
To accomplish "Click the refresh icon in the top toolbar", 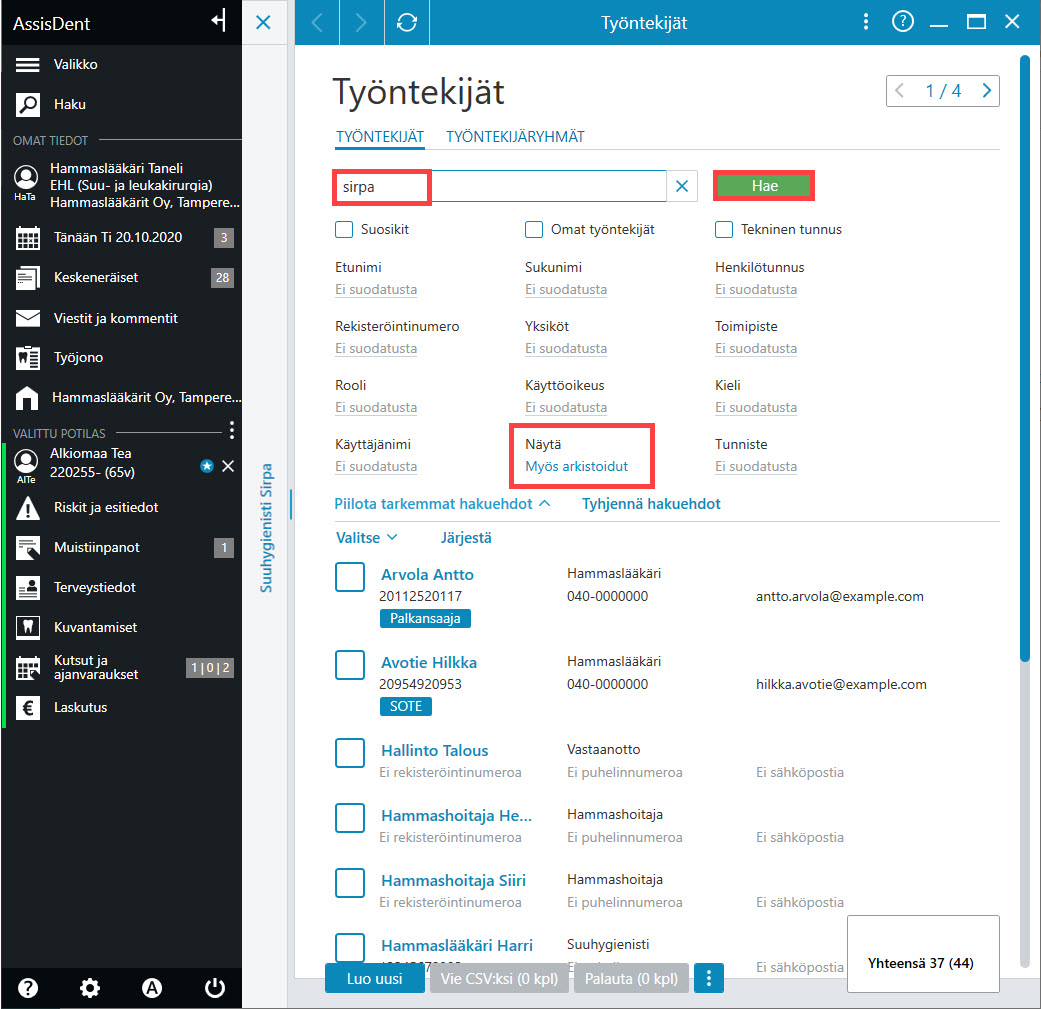I will (x=406, y=23).
